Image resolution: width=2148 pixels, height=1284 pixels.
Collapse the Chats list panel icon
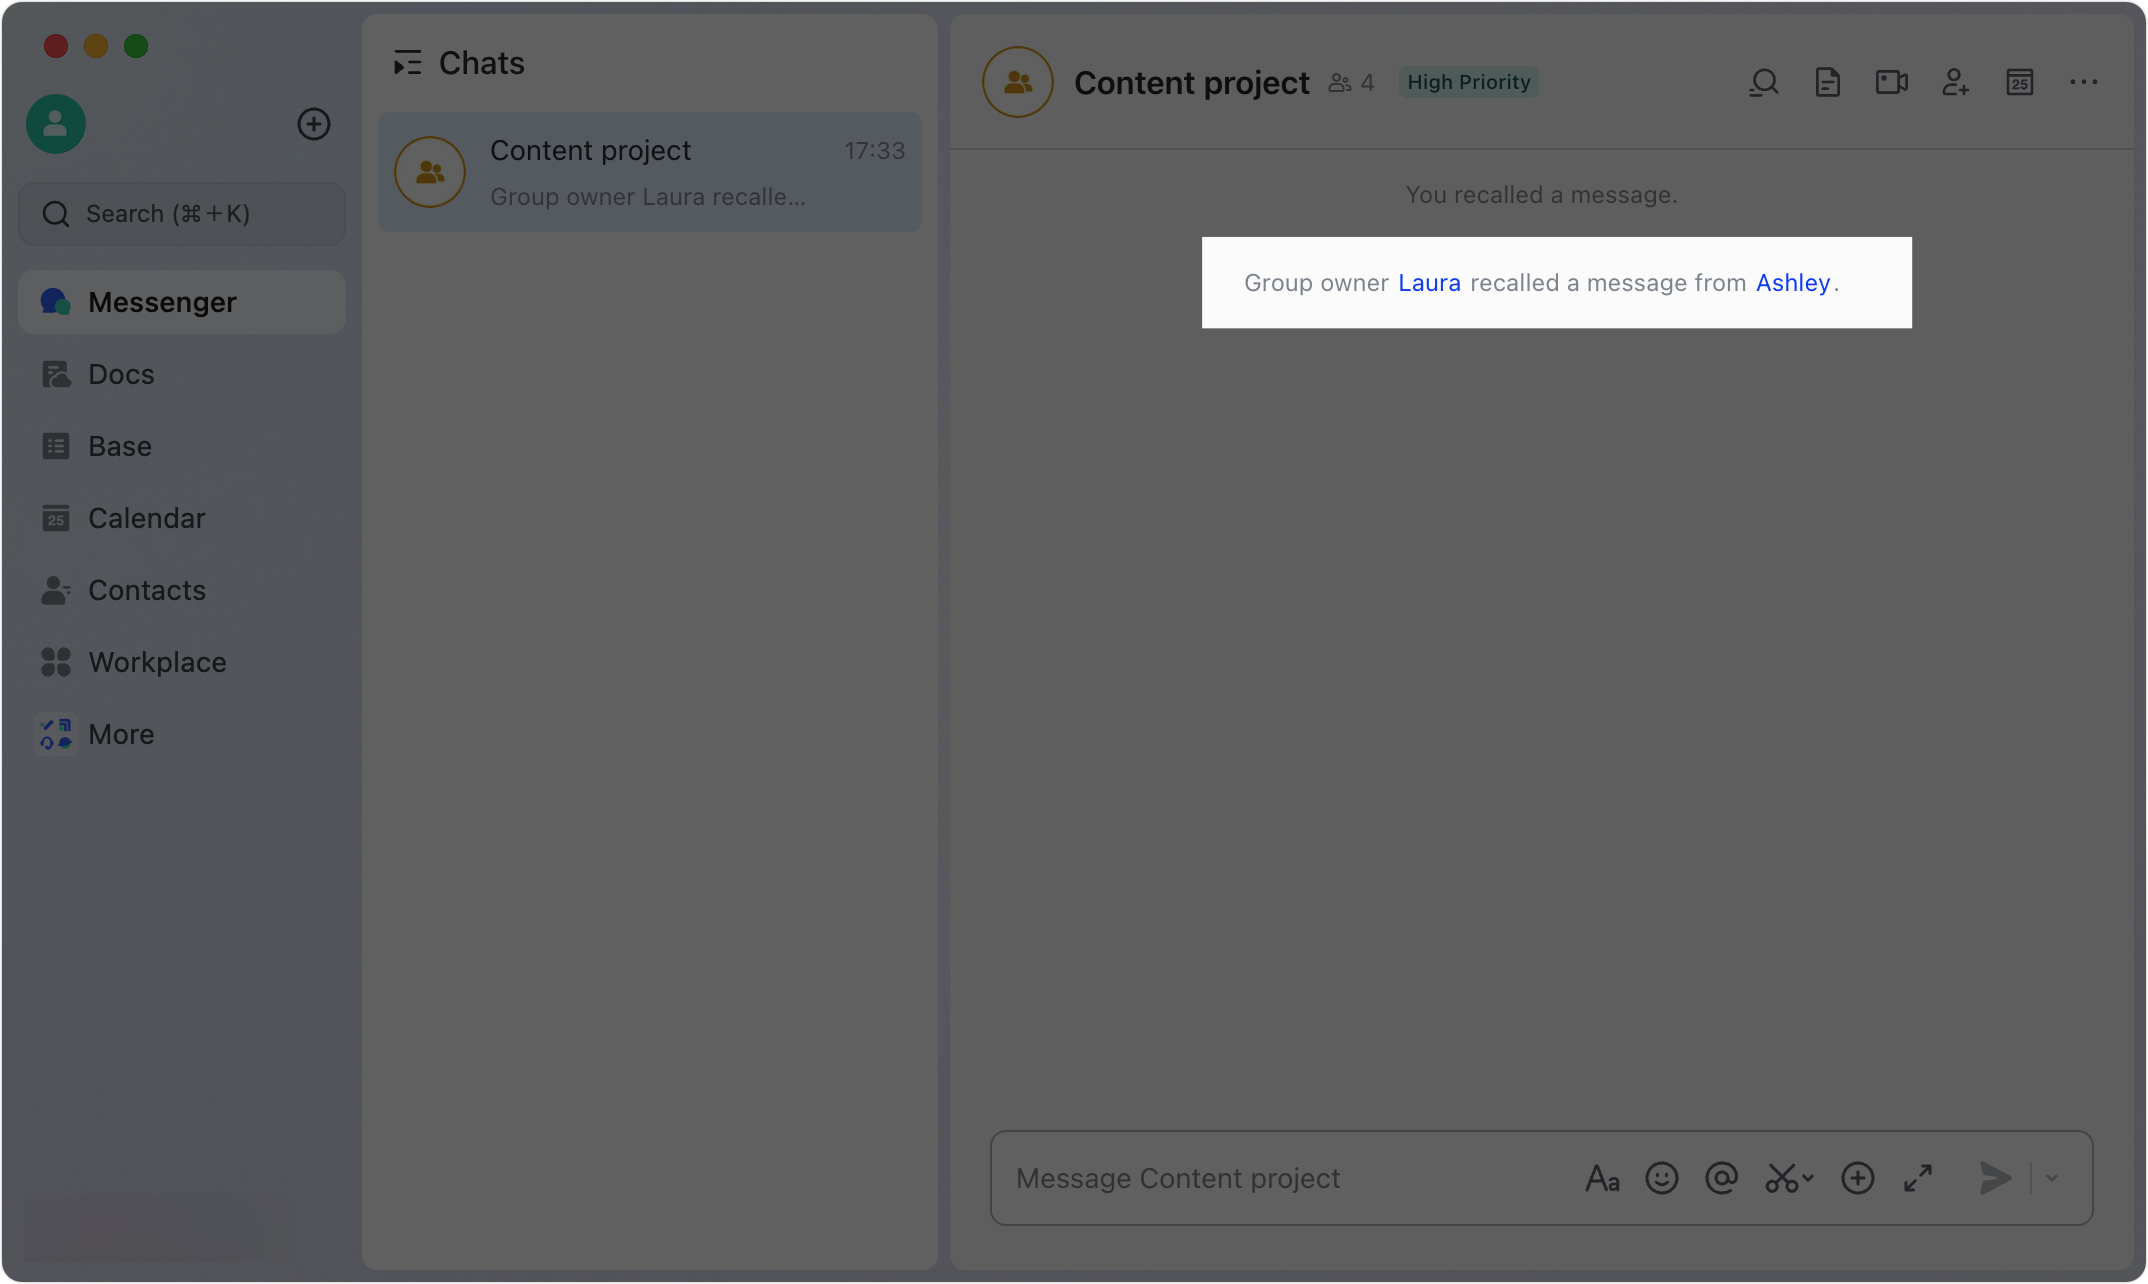point(408,63)
